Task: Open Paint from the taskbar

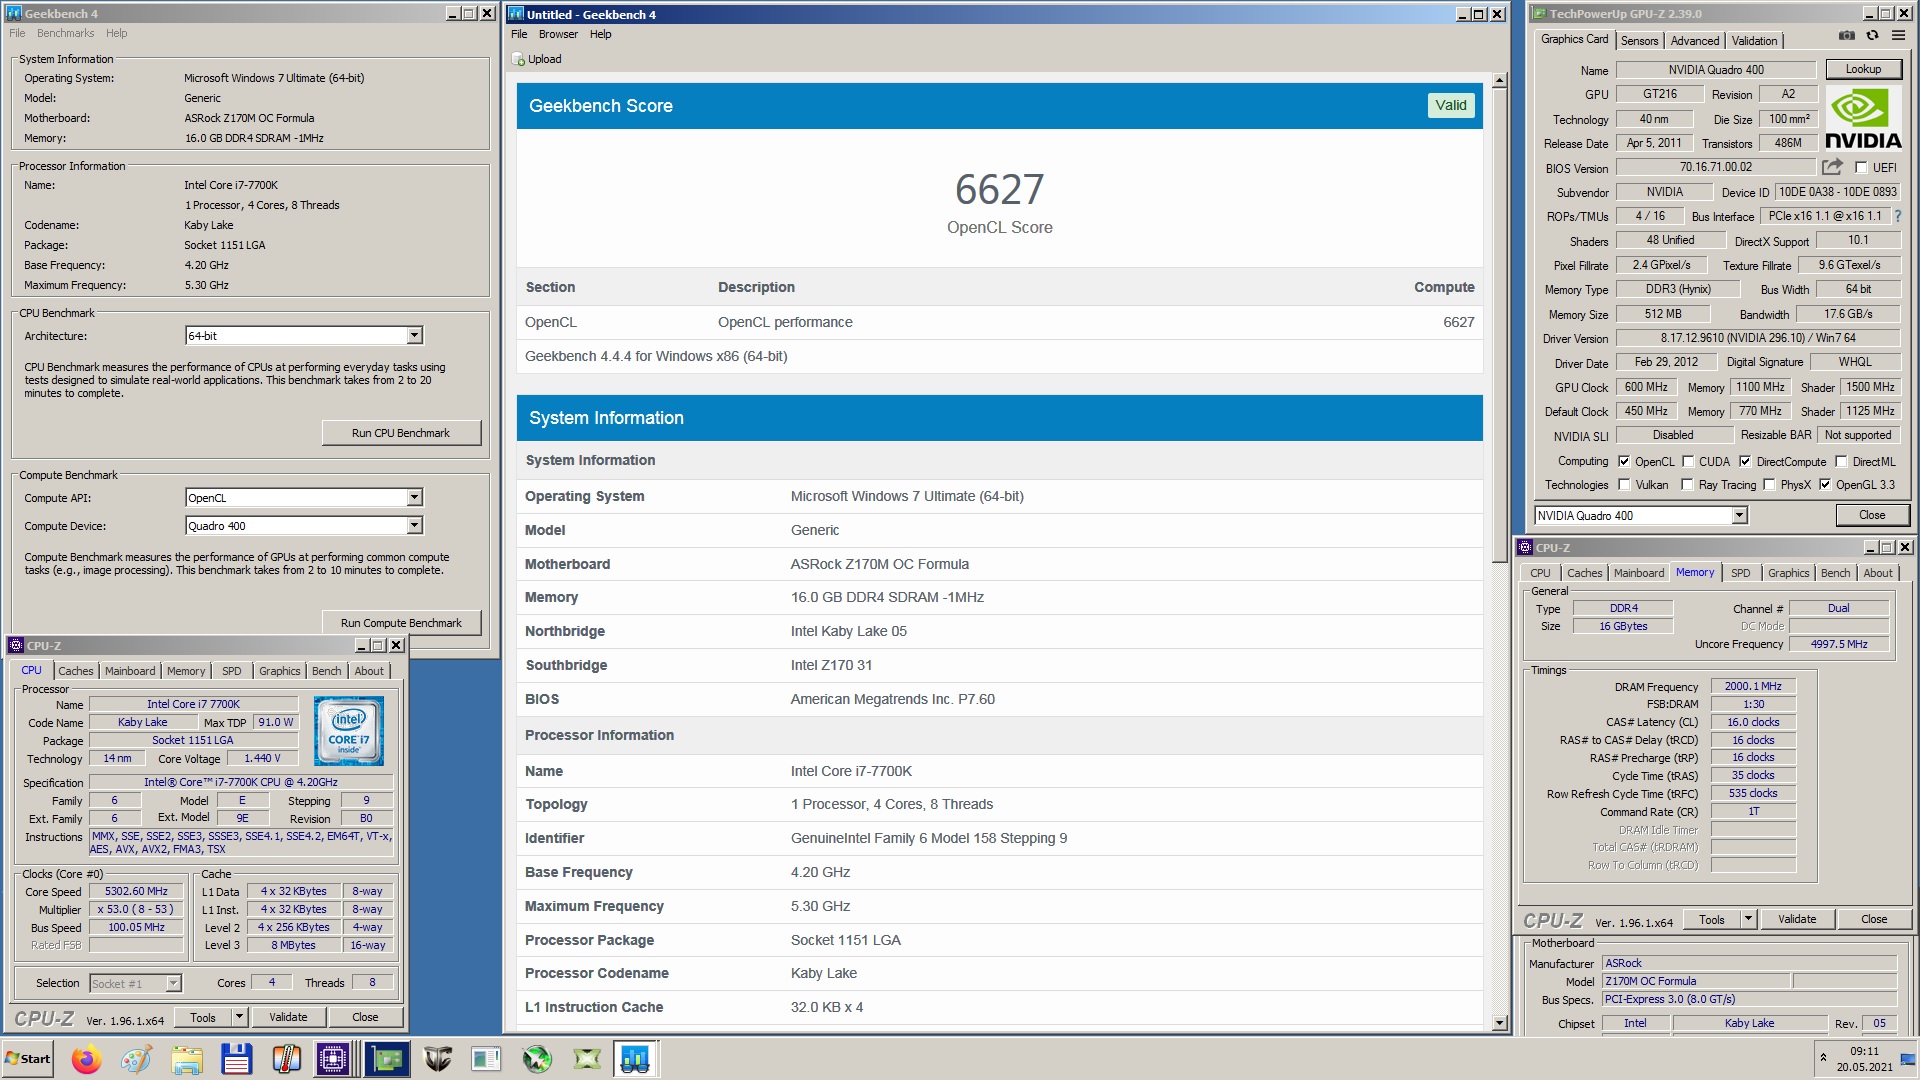Action: coord(136,1059)
